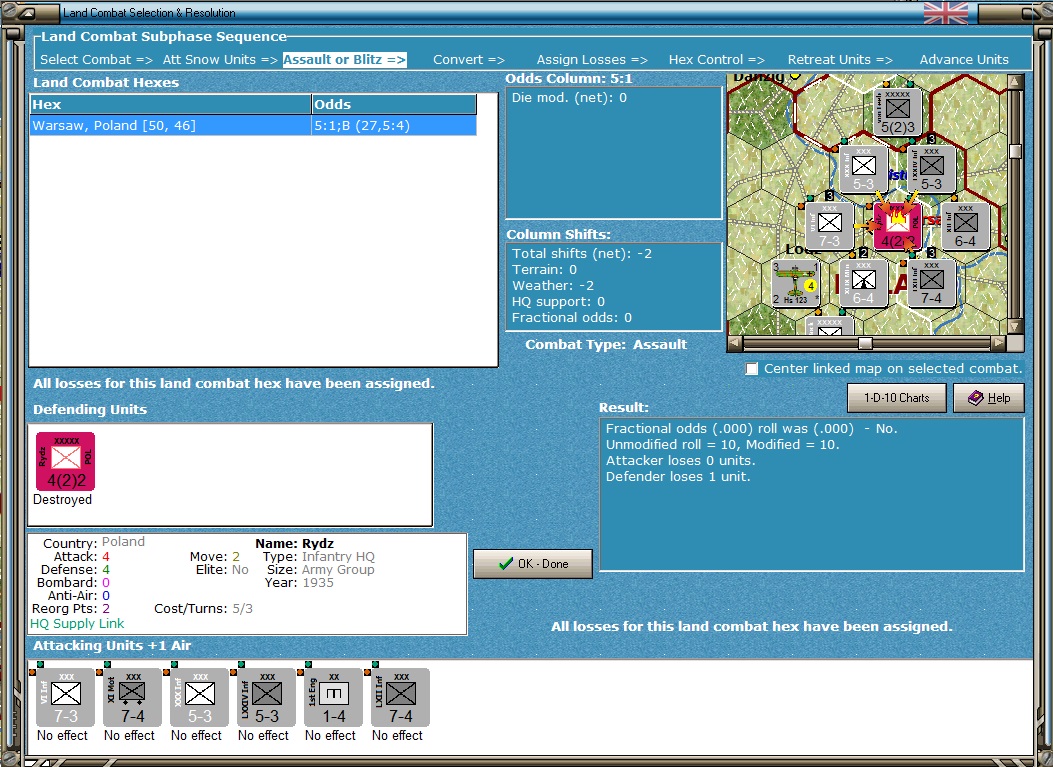Click the Cost/Turns: 5/3 detail
This screenshot has width=1053, height=767.
pos(203,608)
